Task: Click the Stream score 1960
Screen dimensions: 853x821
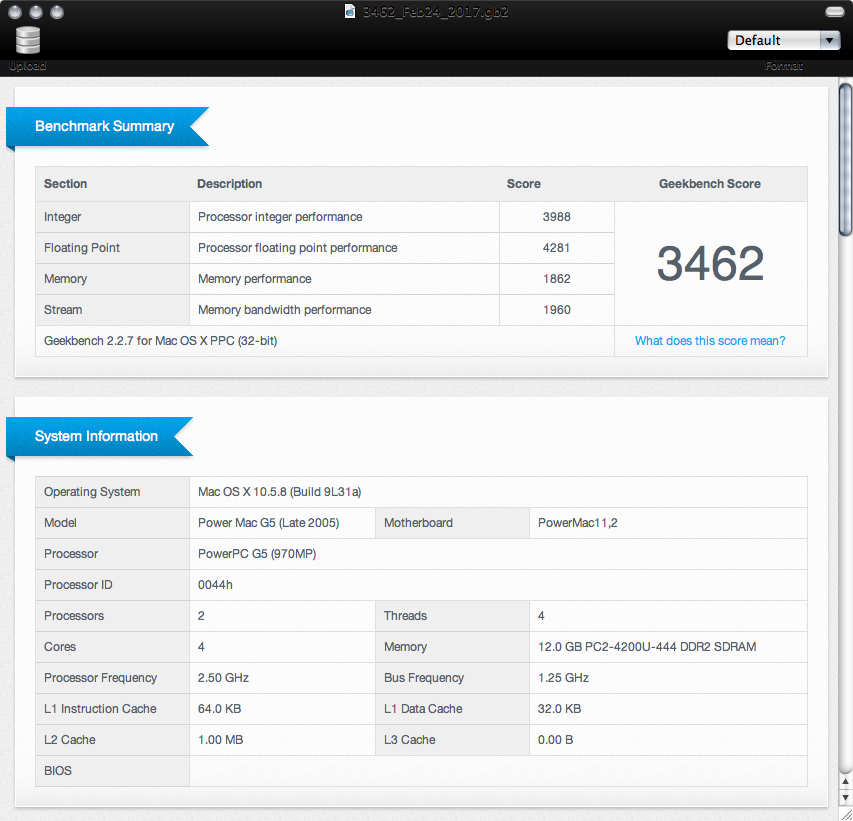Action: coord(557,310)
